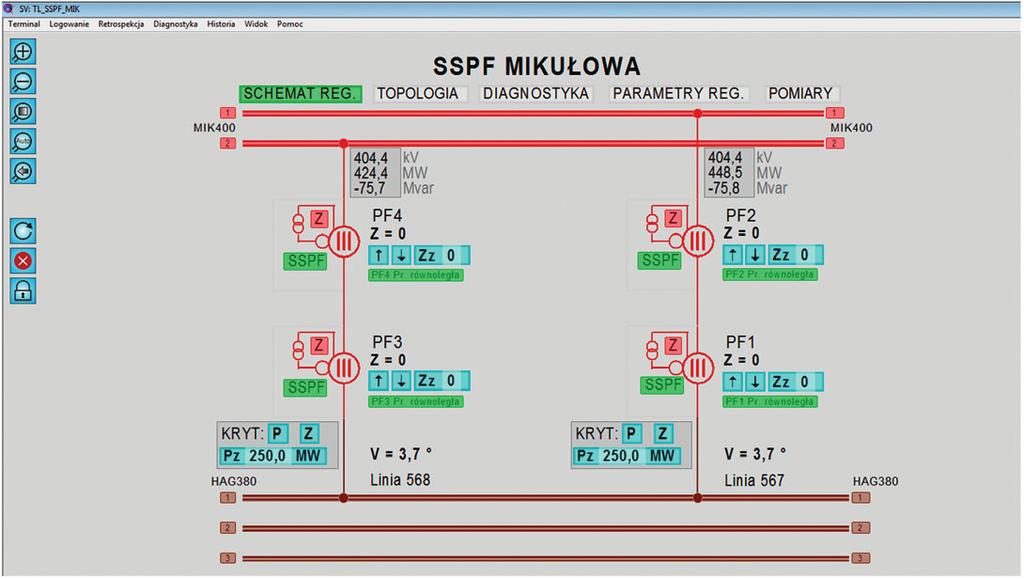Click left HAG380 busbar 3 marker

(227, 558)
